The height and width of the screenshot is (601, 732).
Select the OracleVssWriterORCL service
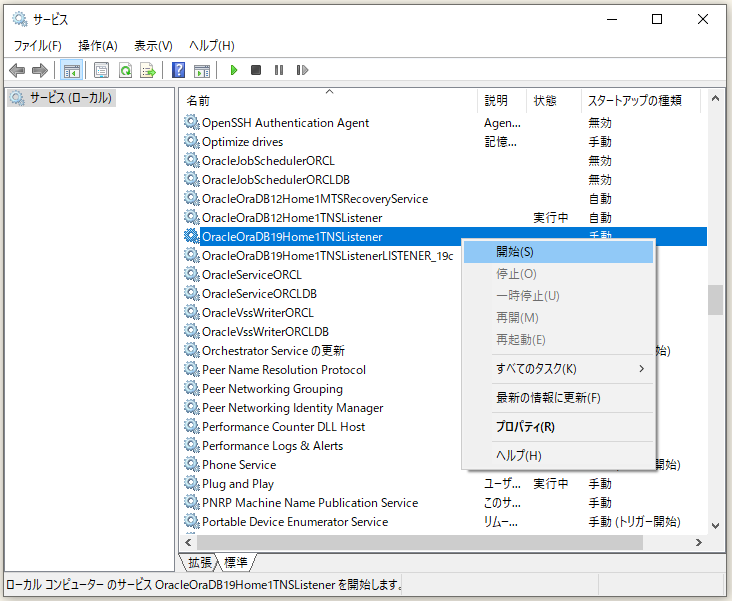(258, 313)
